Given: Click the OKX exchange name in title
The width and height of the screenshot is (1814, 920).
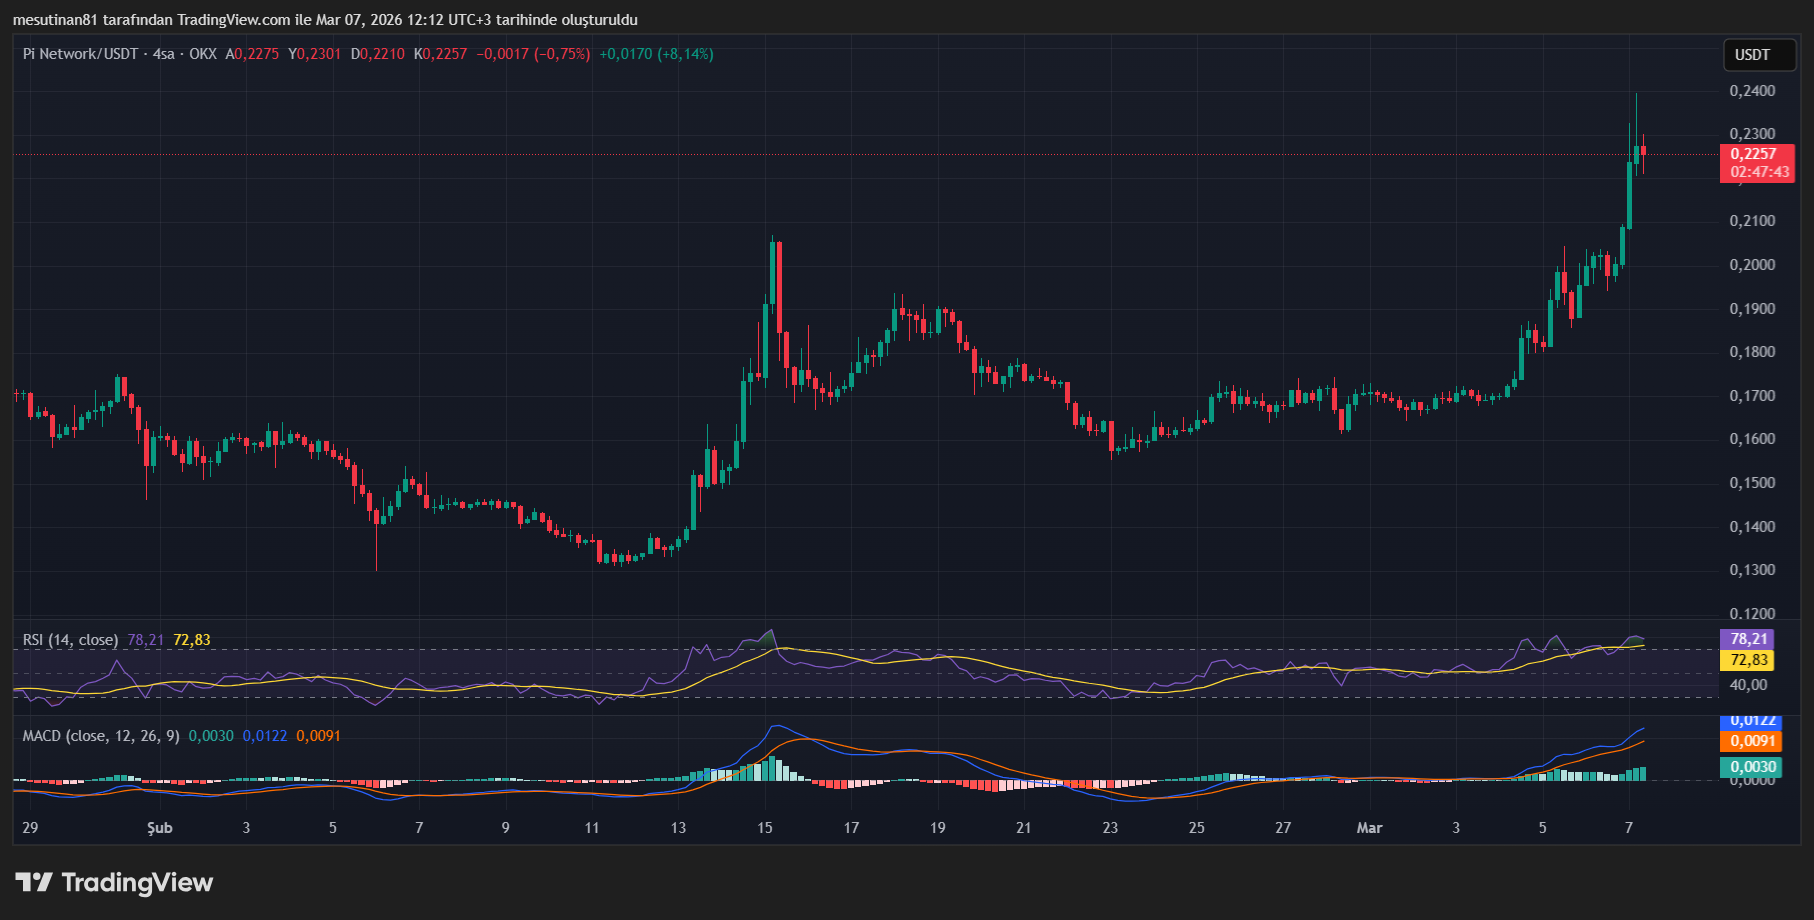Looking at the screenshot, I should coord(203,54).
